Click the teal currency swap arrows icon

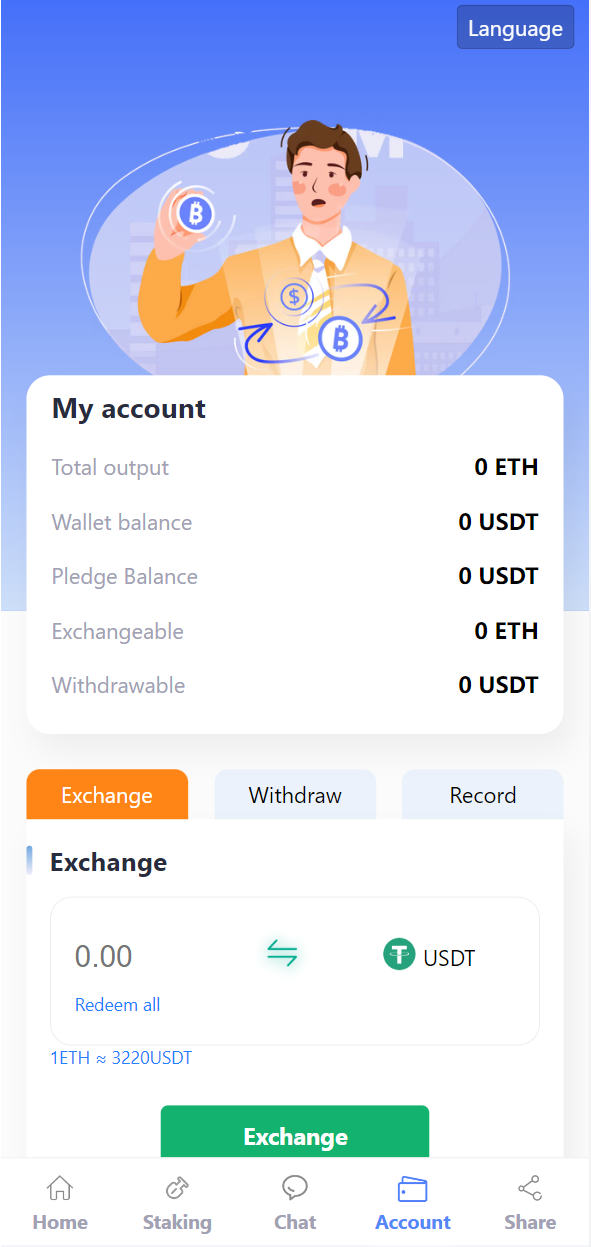281,956
